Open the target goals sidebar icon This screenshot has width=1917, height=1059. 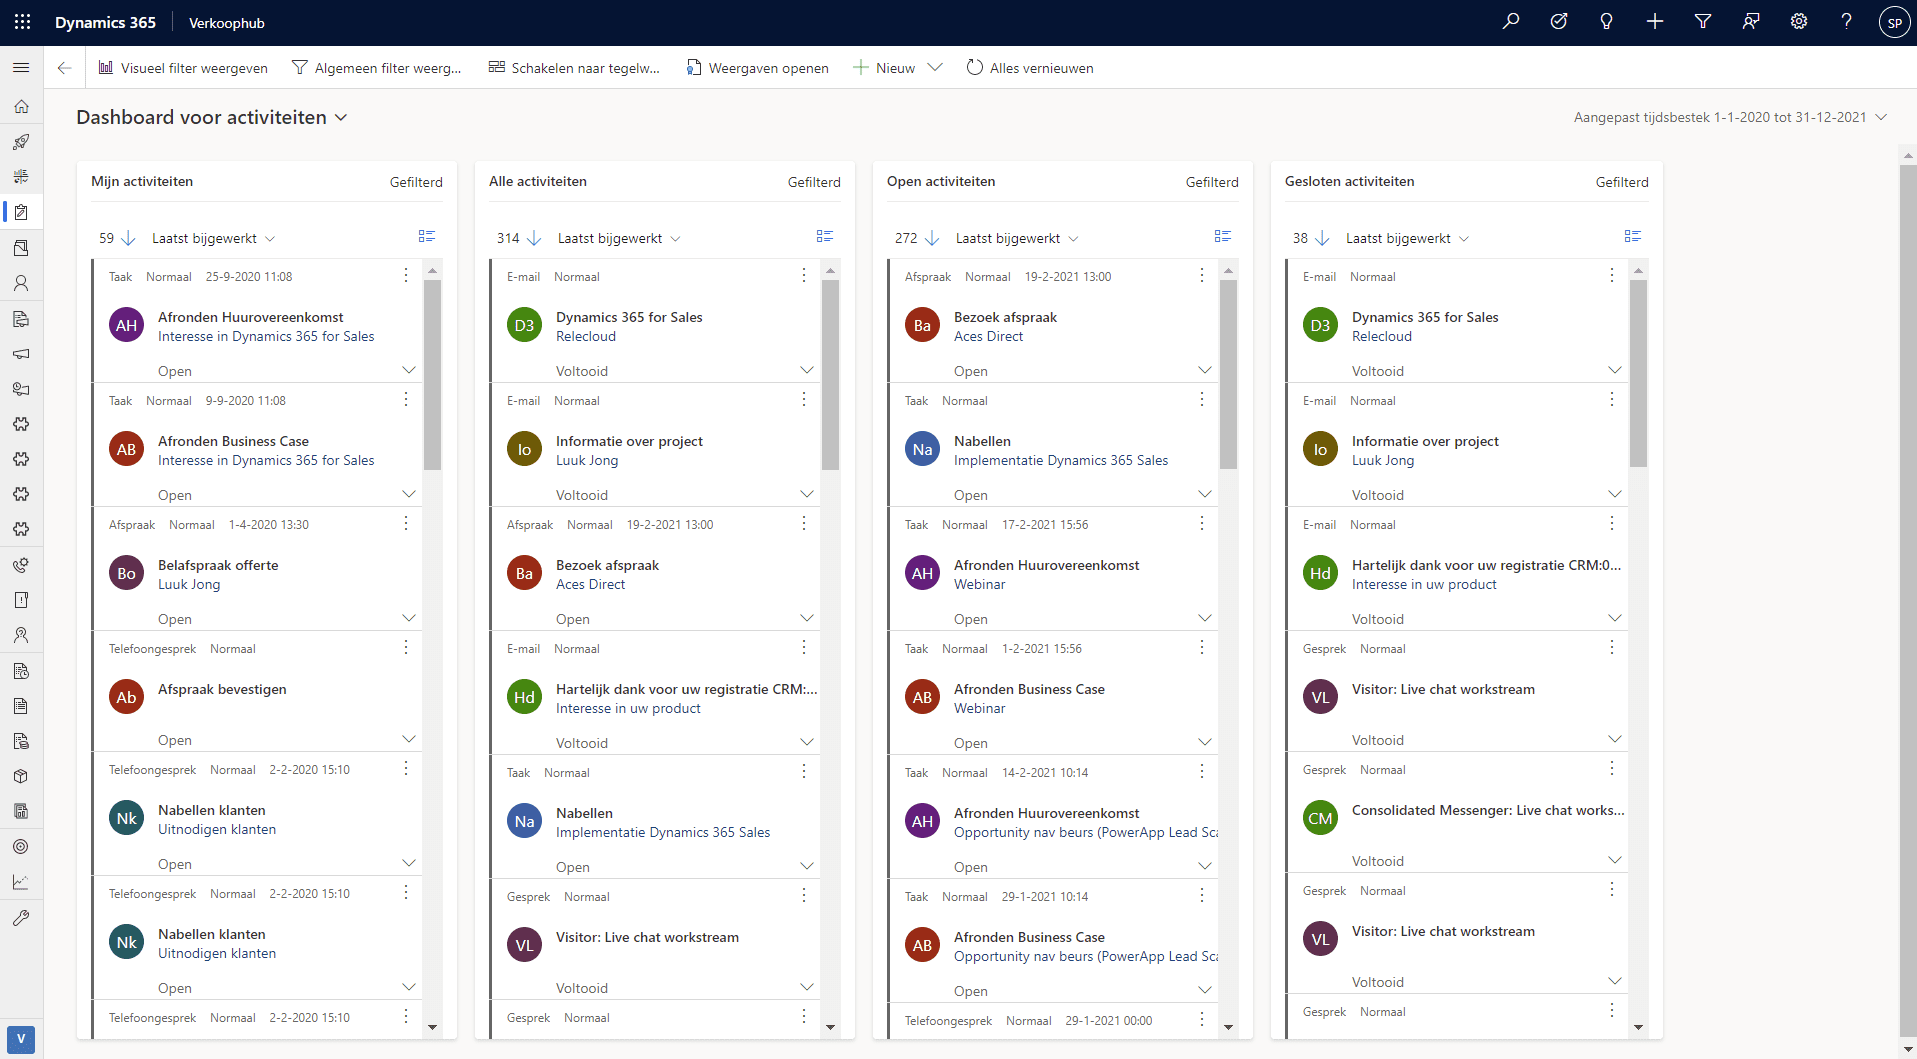coord(21,846)
